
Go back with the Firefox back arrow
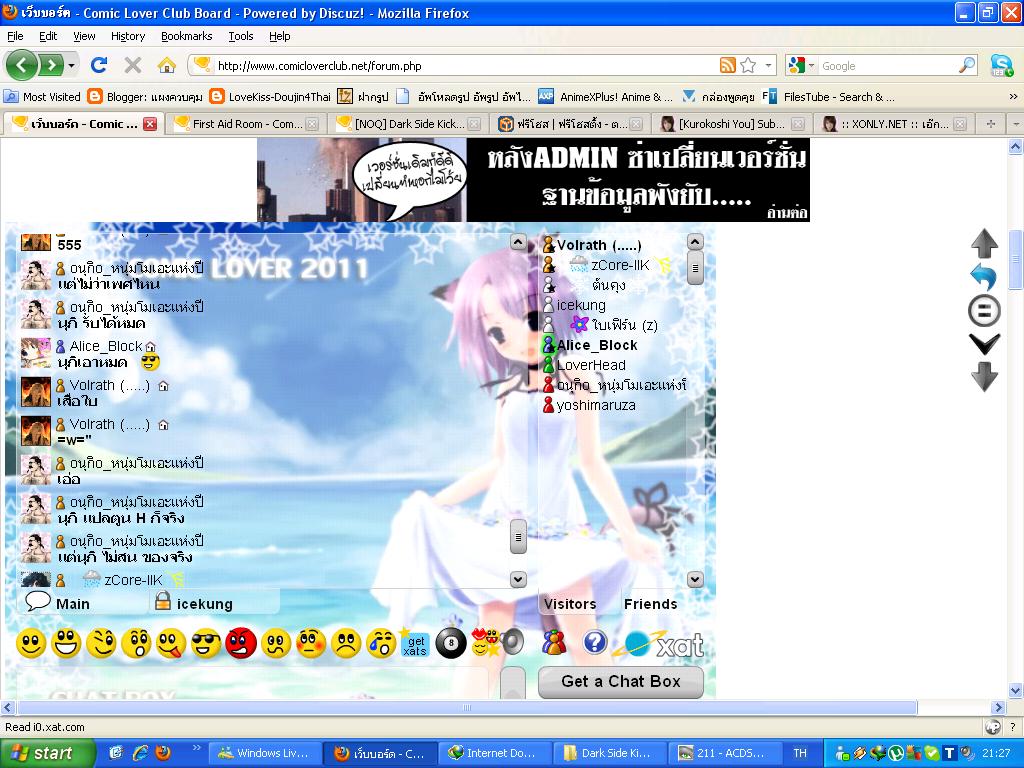pos(22,65)
